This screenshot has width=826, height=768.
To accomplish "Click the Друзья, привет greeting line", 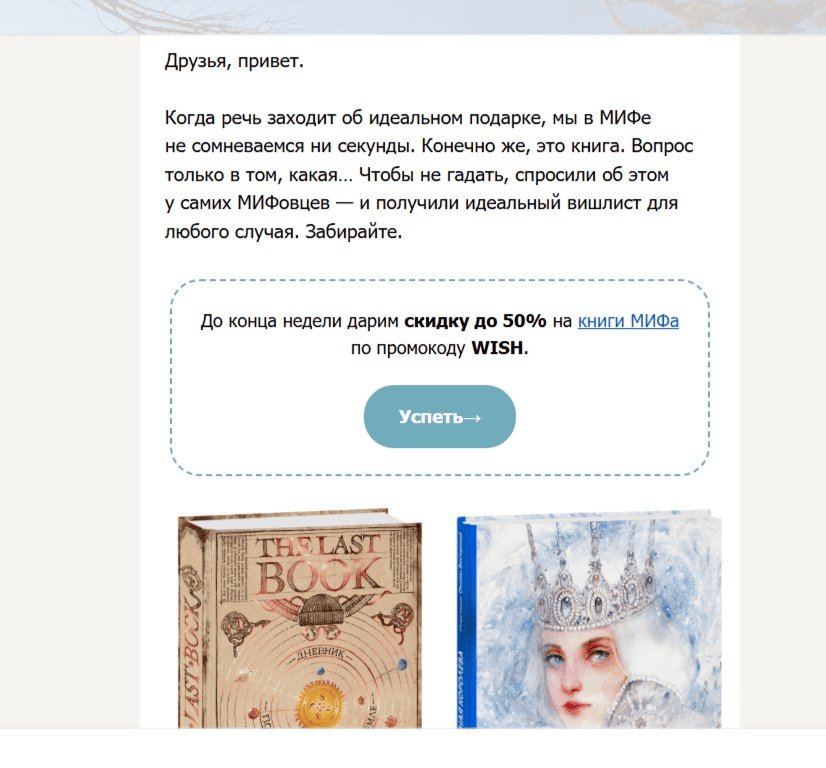I will coord(234,61).
